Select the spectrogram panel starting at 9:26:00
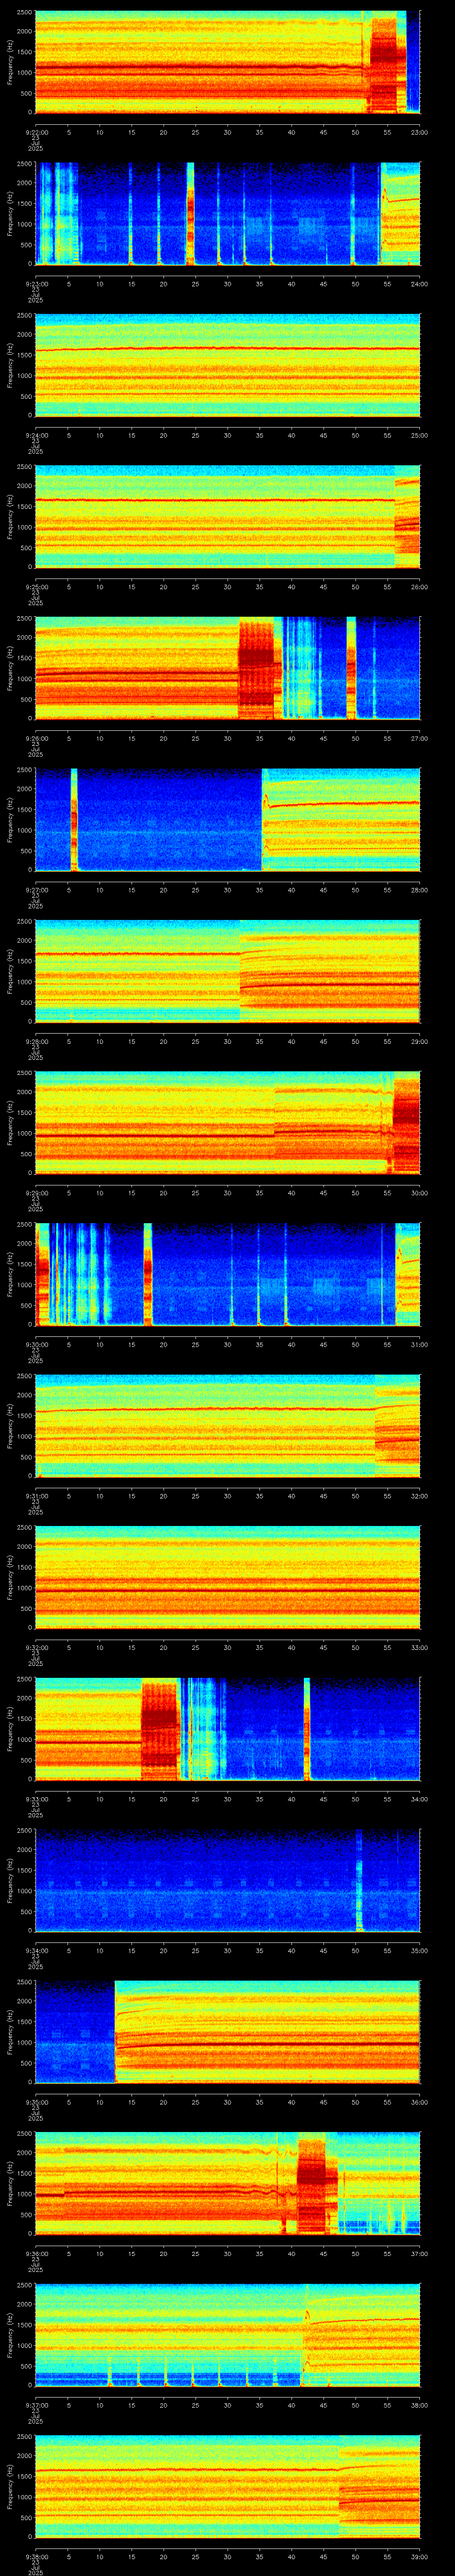 [227, 669]
